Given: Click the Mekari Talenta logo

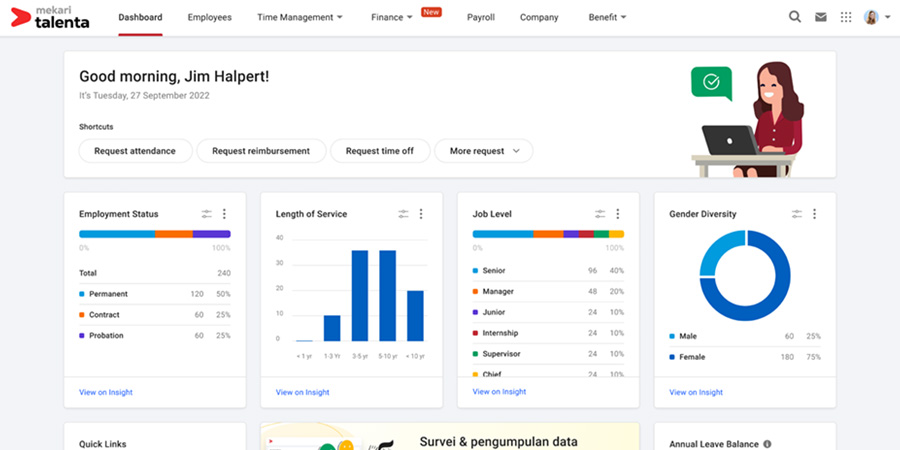Looking at the screenshot, I should click(51, 17).
